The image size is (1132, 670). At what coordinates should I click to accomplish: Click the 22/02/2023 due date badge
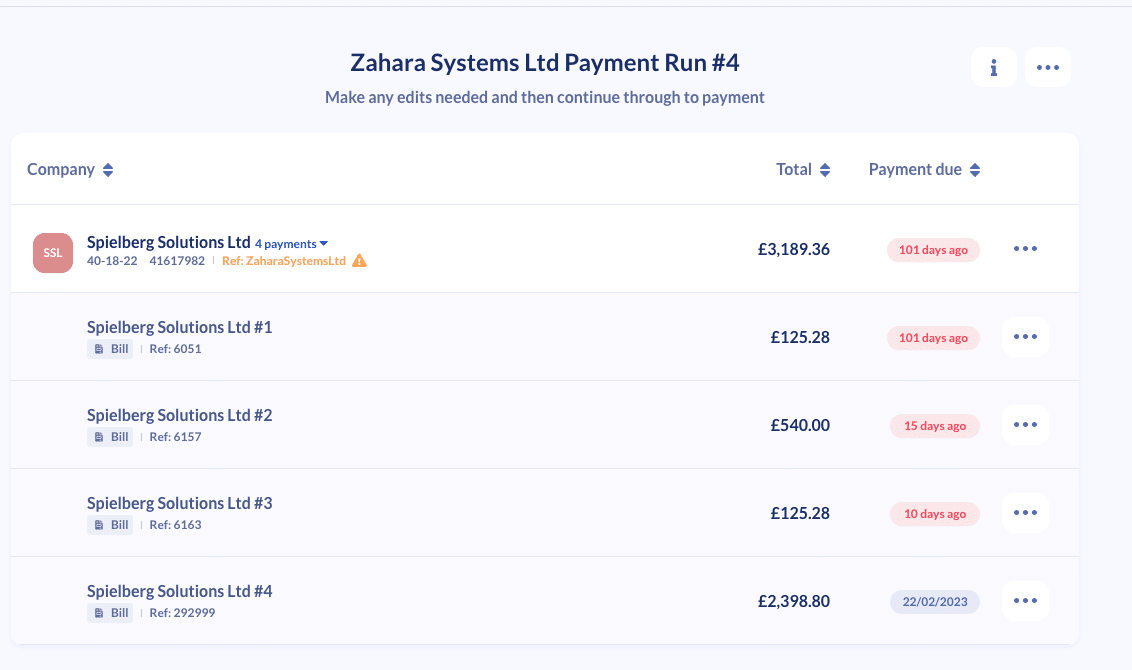[x=934, y=601]
